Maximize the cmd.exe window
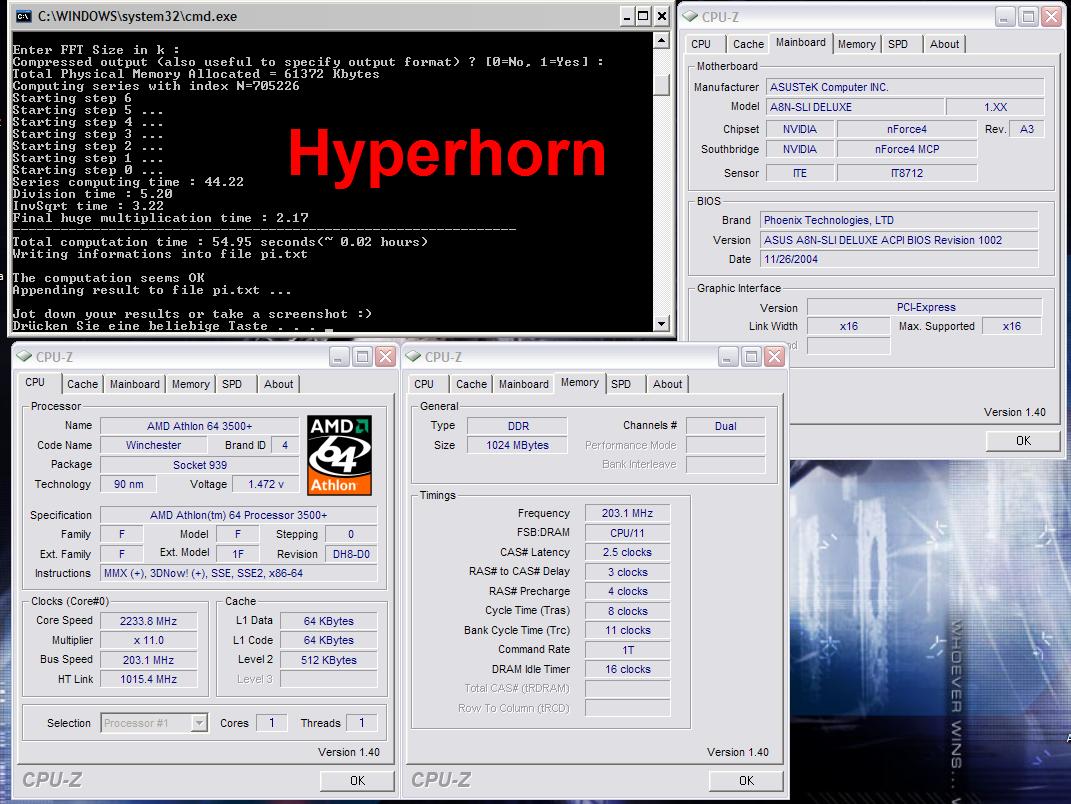The image size is (1071, 804). 643,16
